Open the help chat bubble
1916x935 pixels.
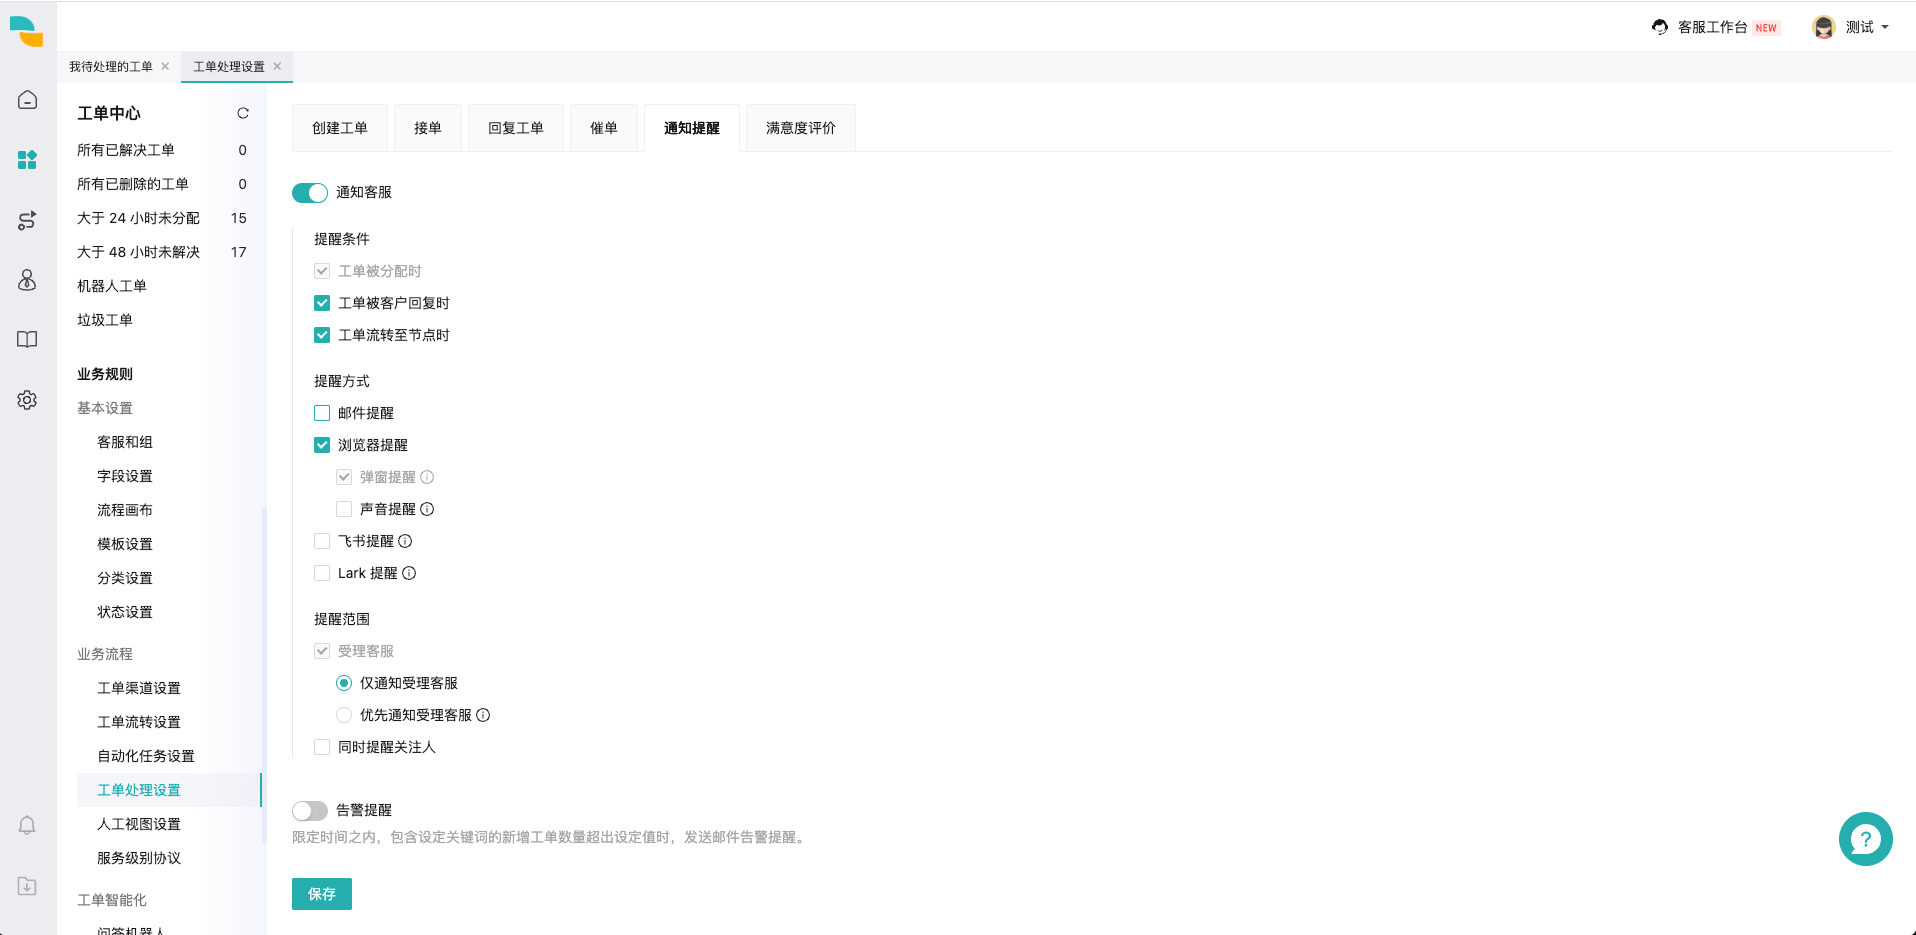click(1865, 839)
